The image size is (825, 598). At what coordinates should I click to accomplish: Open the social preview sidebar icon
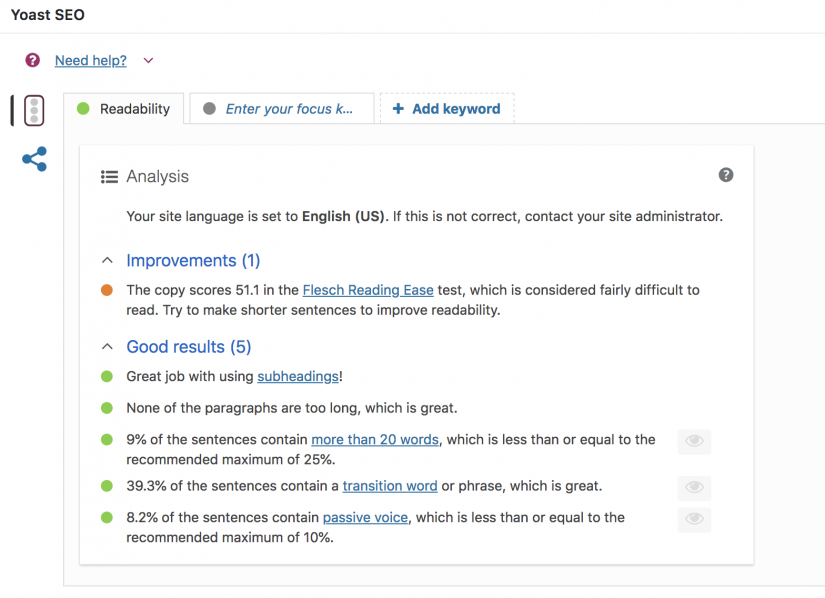[x=34, y=159]
